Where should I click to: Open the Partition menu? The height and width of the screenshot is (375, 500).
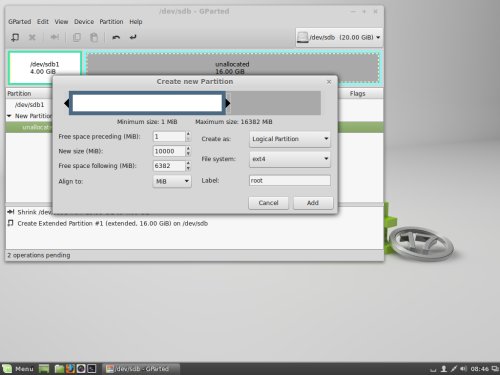tap(111, 22)
